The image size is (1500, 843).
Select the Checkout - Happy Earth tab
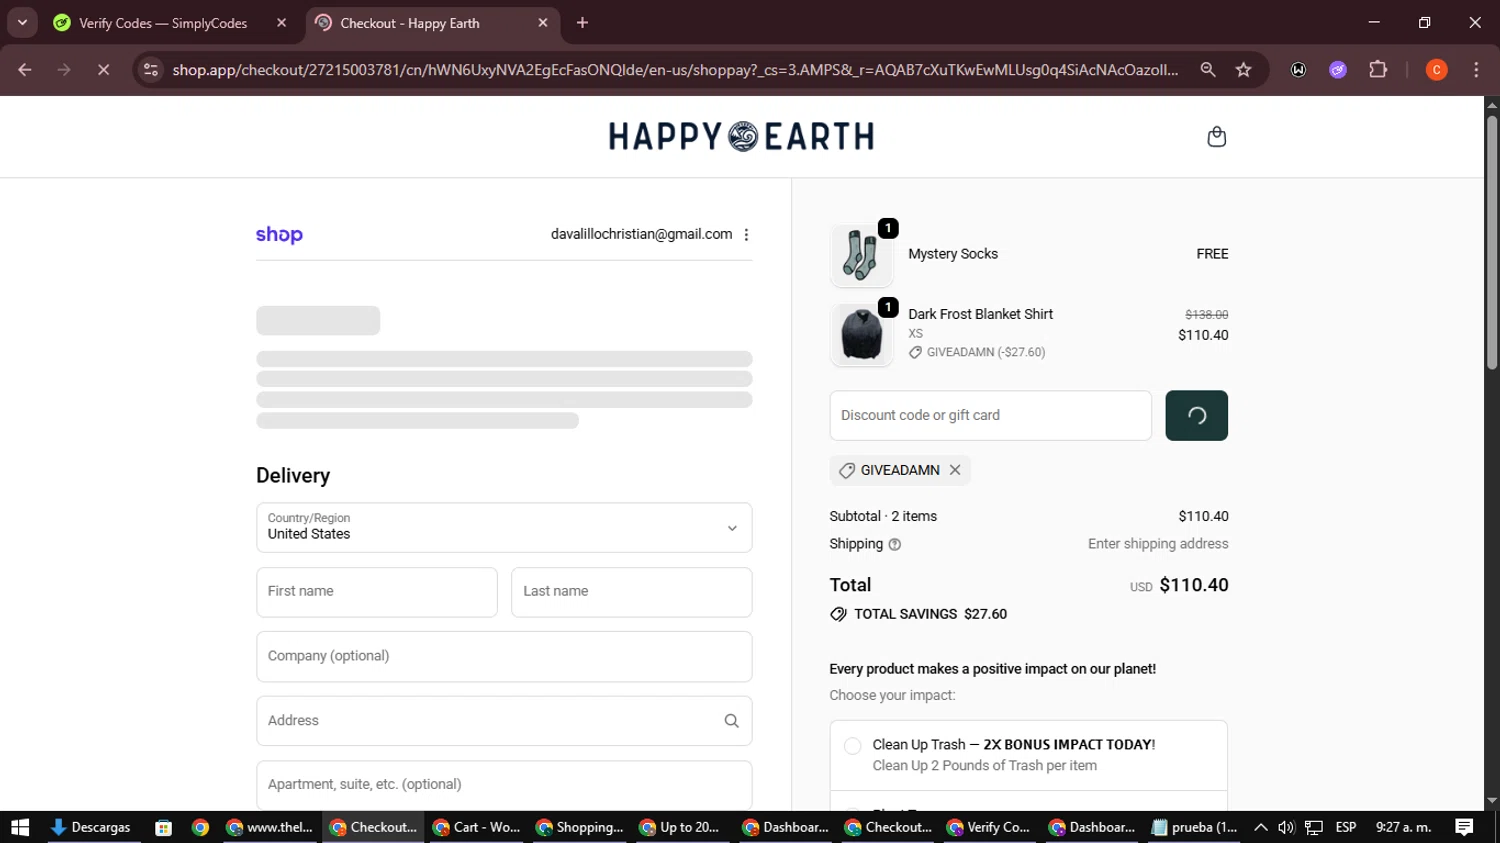click(x=410, y=23)
